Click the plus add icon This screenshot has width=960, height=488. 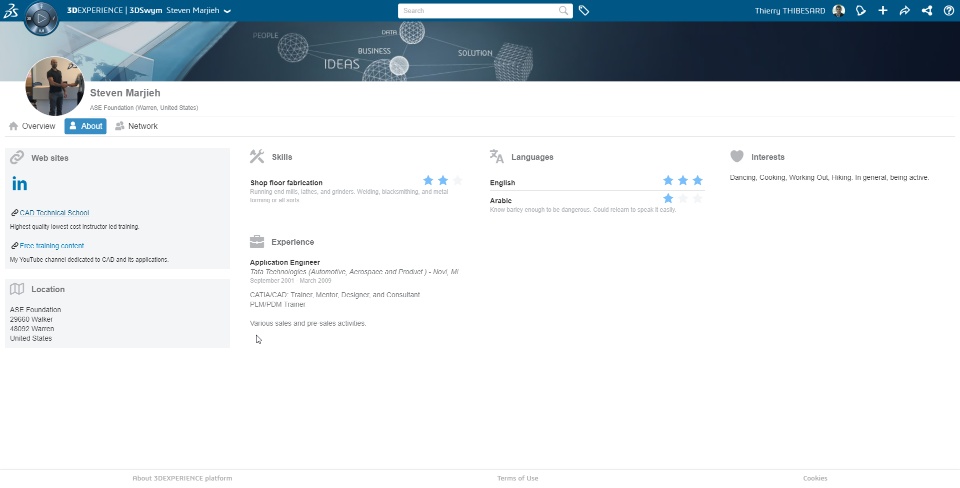[883, 10]
